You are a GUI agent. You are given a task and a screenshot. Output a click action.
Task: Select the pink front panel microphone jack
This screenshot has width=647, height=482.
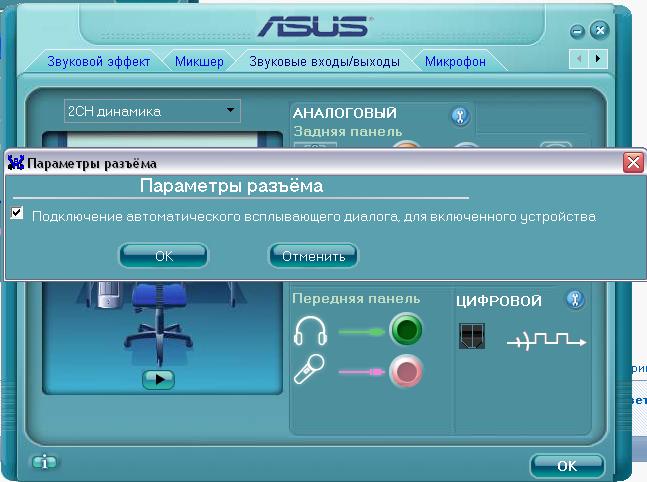(406, 371)
